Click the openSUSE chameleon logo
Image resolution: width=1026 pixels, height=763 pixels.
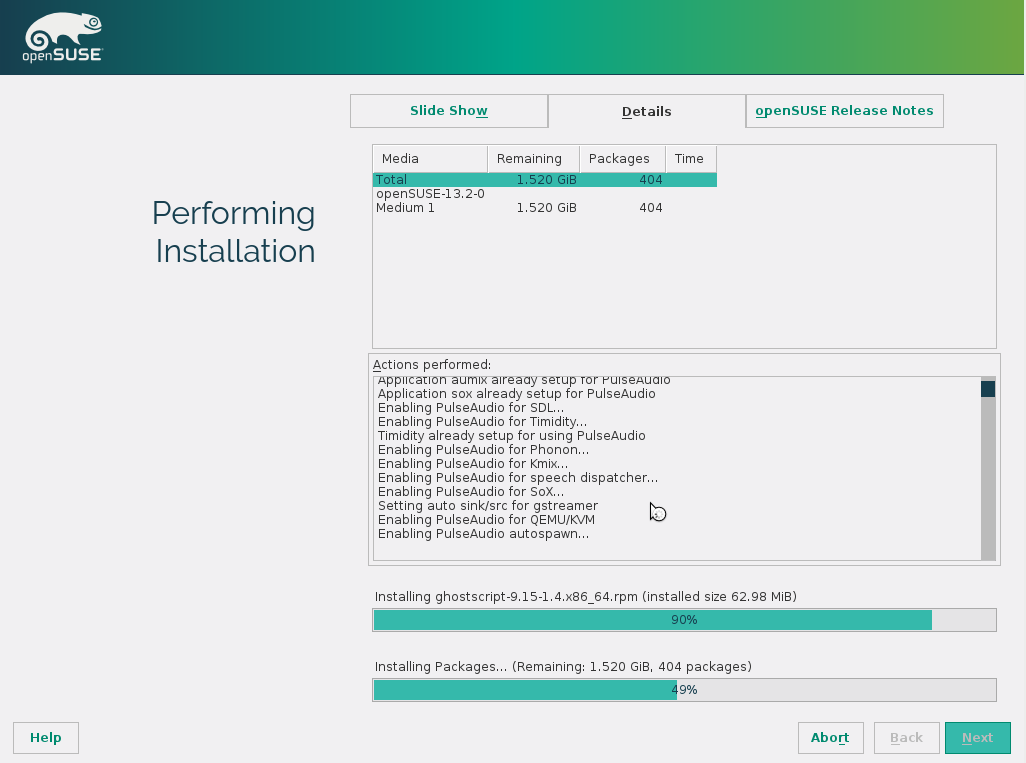coord(63,37)
